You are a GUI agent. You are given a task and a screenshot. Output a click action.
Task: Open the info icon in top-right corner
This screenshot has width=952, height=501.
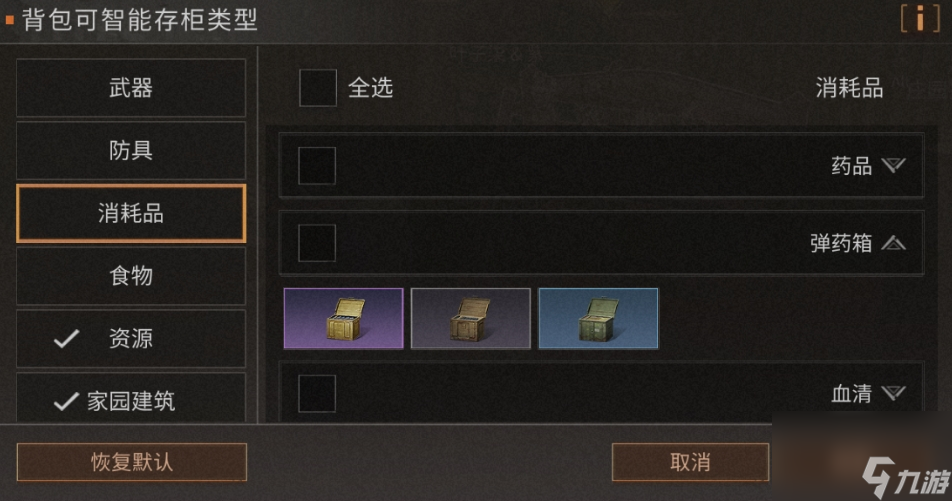tap(920, 18)
